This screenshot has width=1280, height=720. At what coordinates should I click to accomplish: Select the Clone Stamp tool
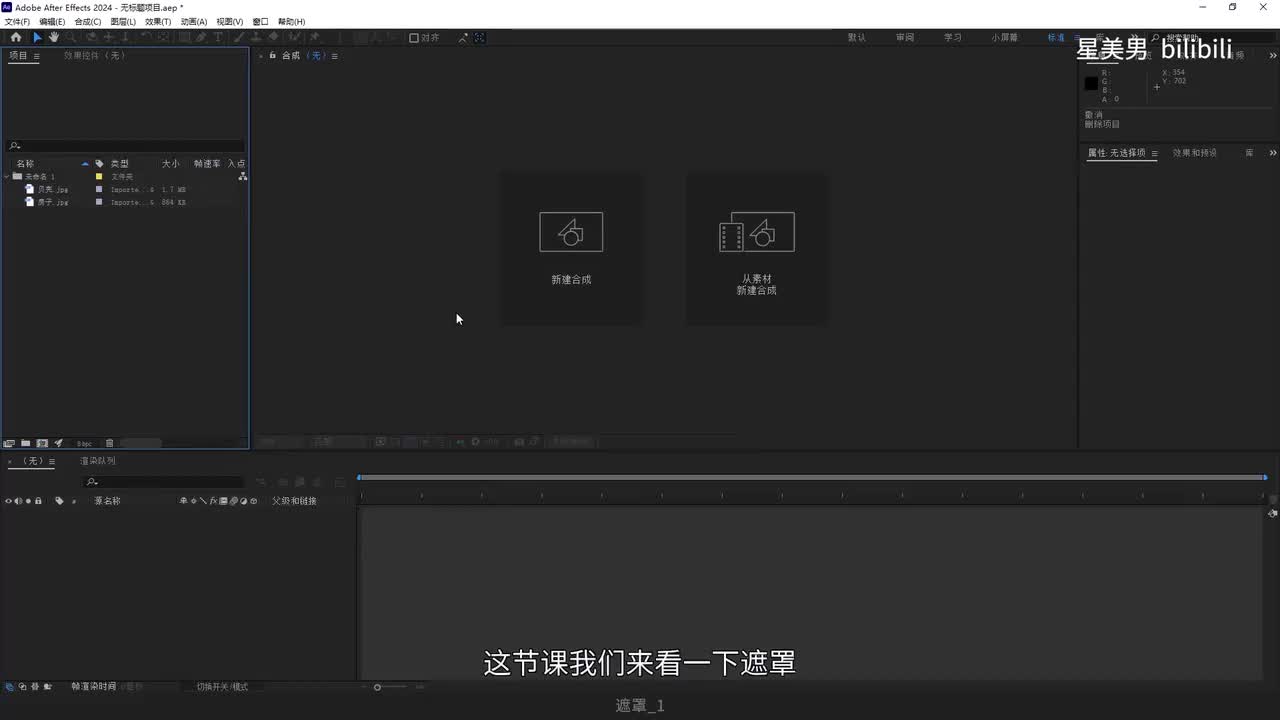257,37
